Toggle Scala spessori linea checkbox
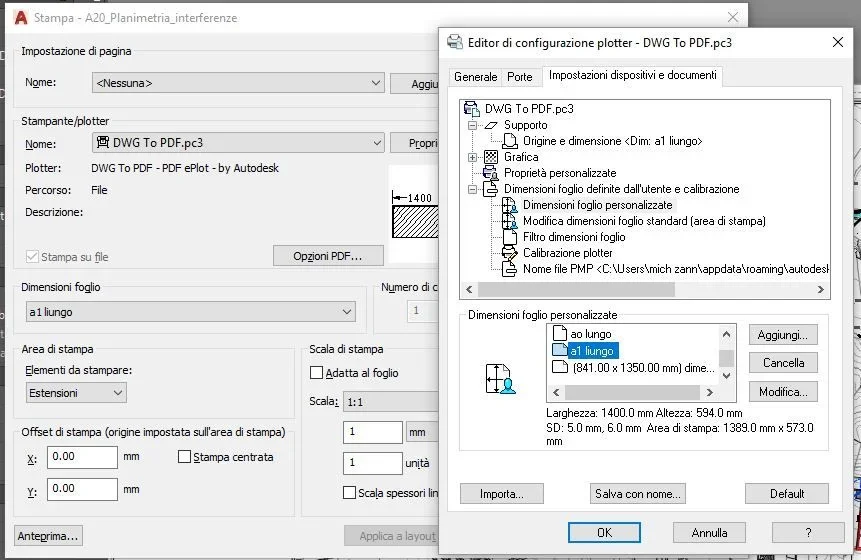 pyautogui.click(x=349, y=492)
